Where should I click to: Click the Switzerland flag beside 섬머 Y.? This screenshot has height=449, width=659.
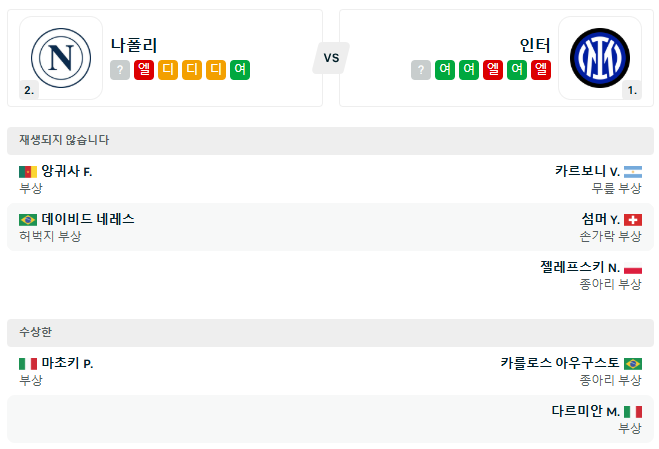(x=633, y=220)
